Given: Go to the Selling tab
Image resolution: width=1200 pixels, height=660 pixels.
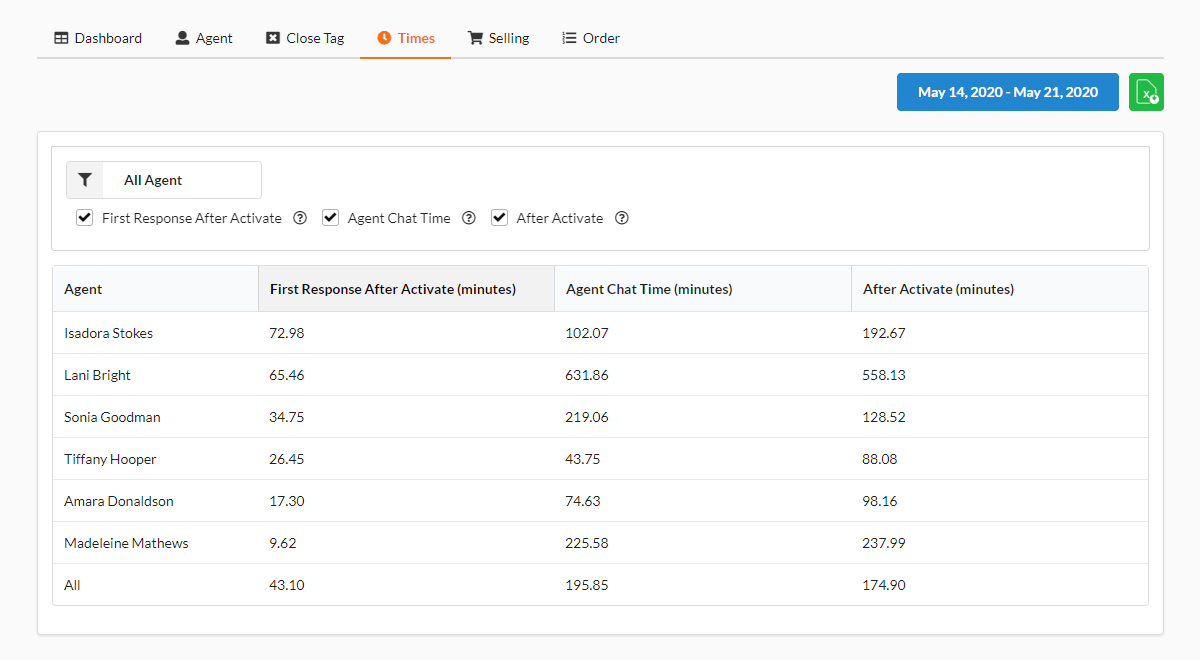Looking at the screenshot, I should (499, 38).
